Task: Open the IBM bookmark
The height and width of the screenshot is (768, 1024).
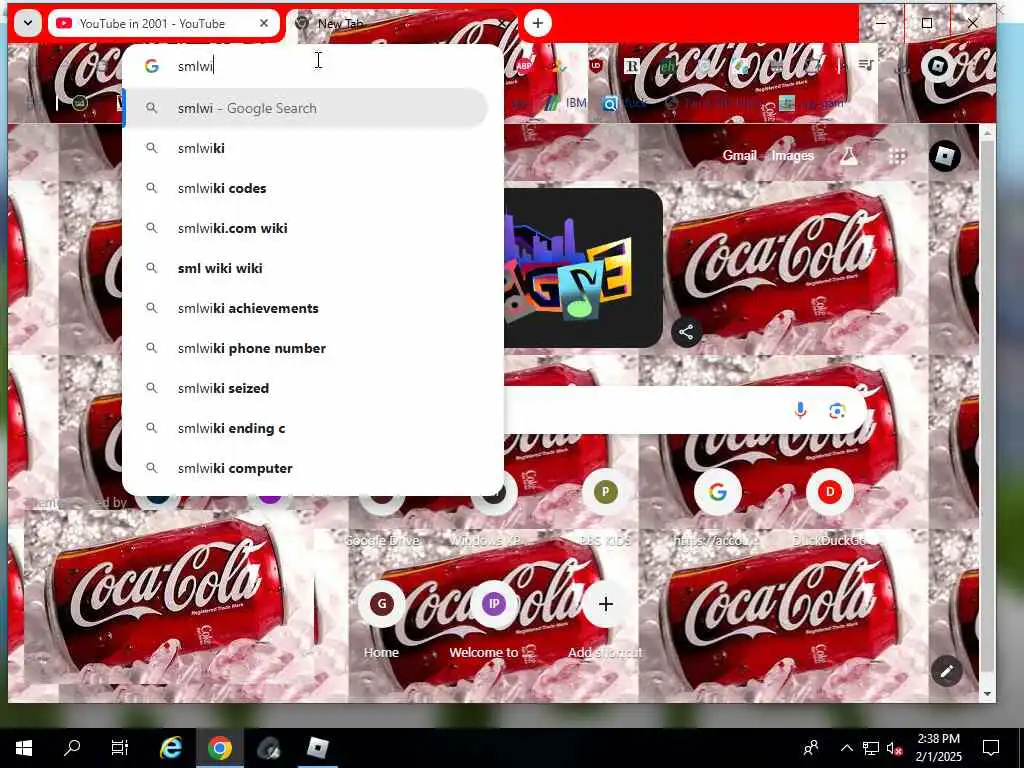Action: click(566, 103)
